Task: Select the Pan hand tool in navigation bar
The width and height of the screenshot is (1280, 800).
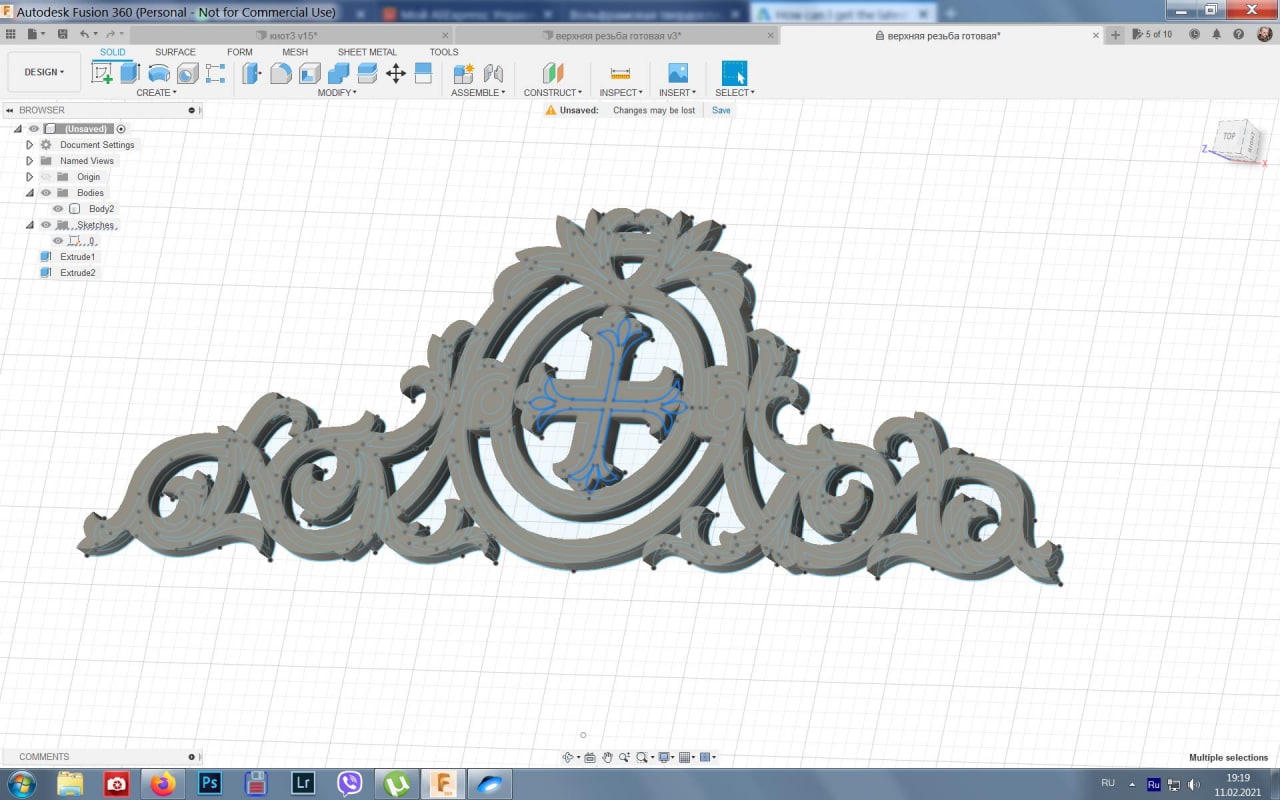Action: [x=607, y=757]
